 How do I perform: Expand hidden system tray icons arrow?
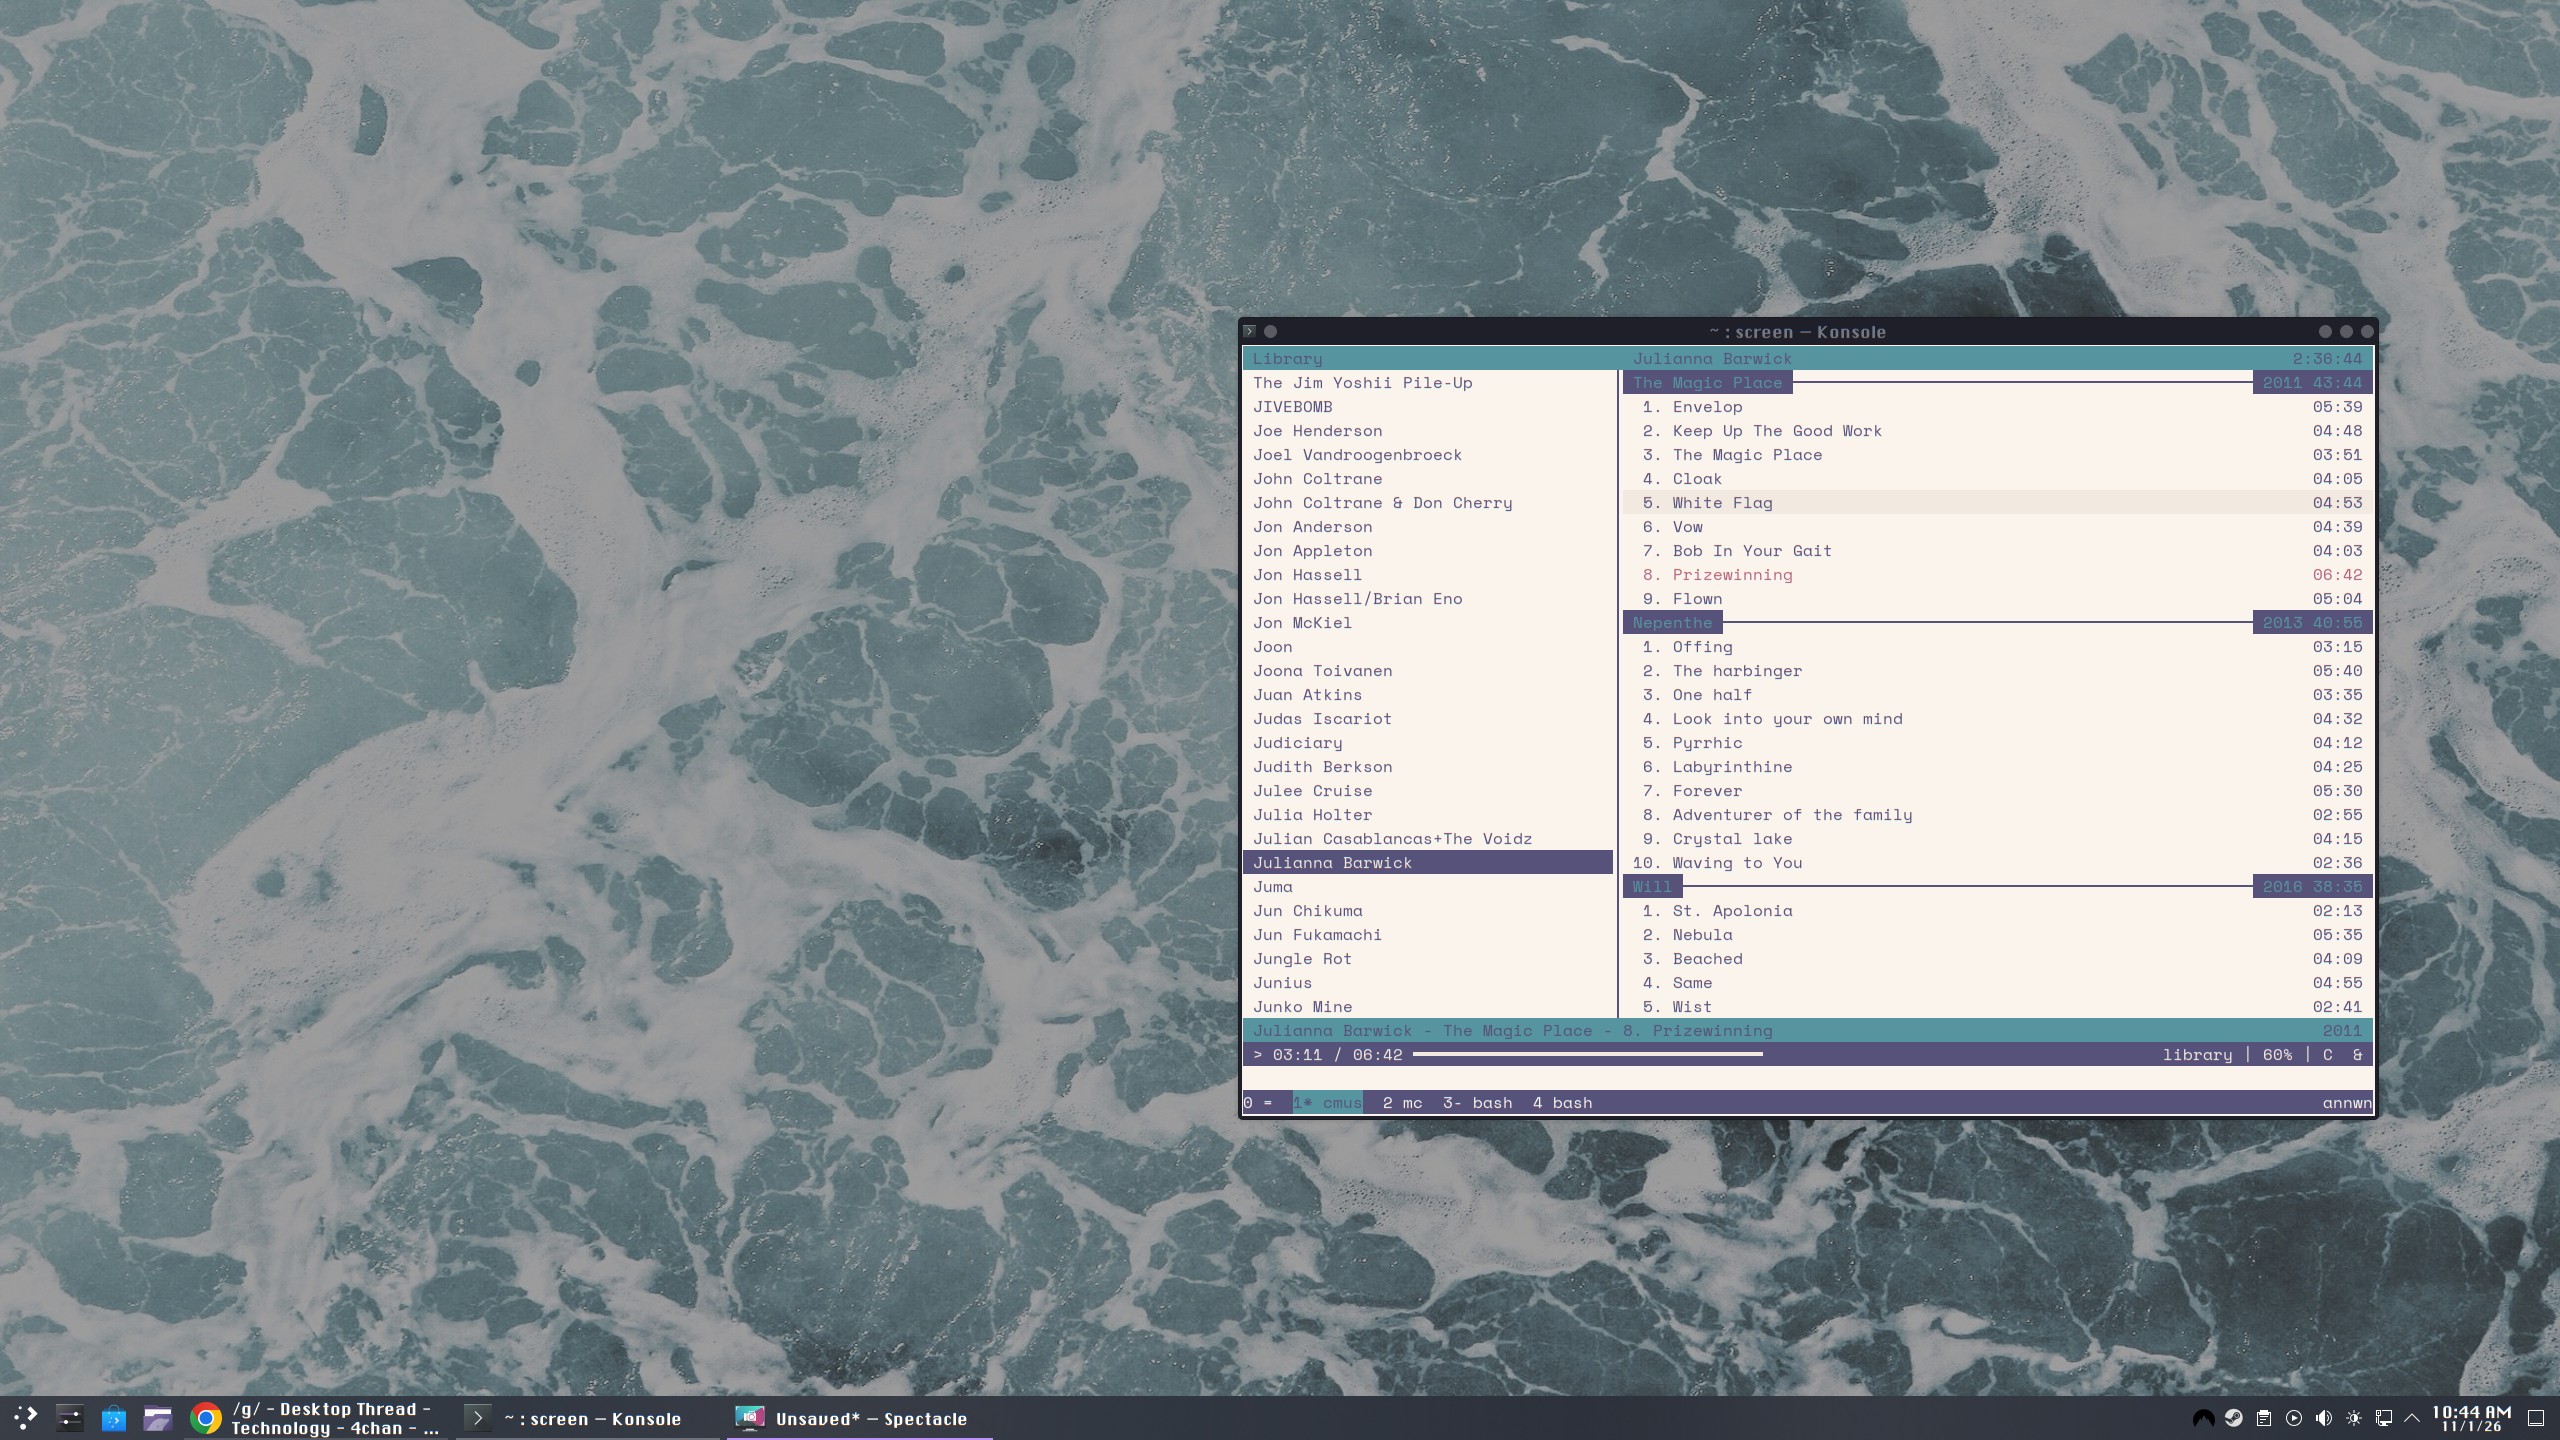[x=2412, y=1418]
